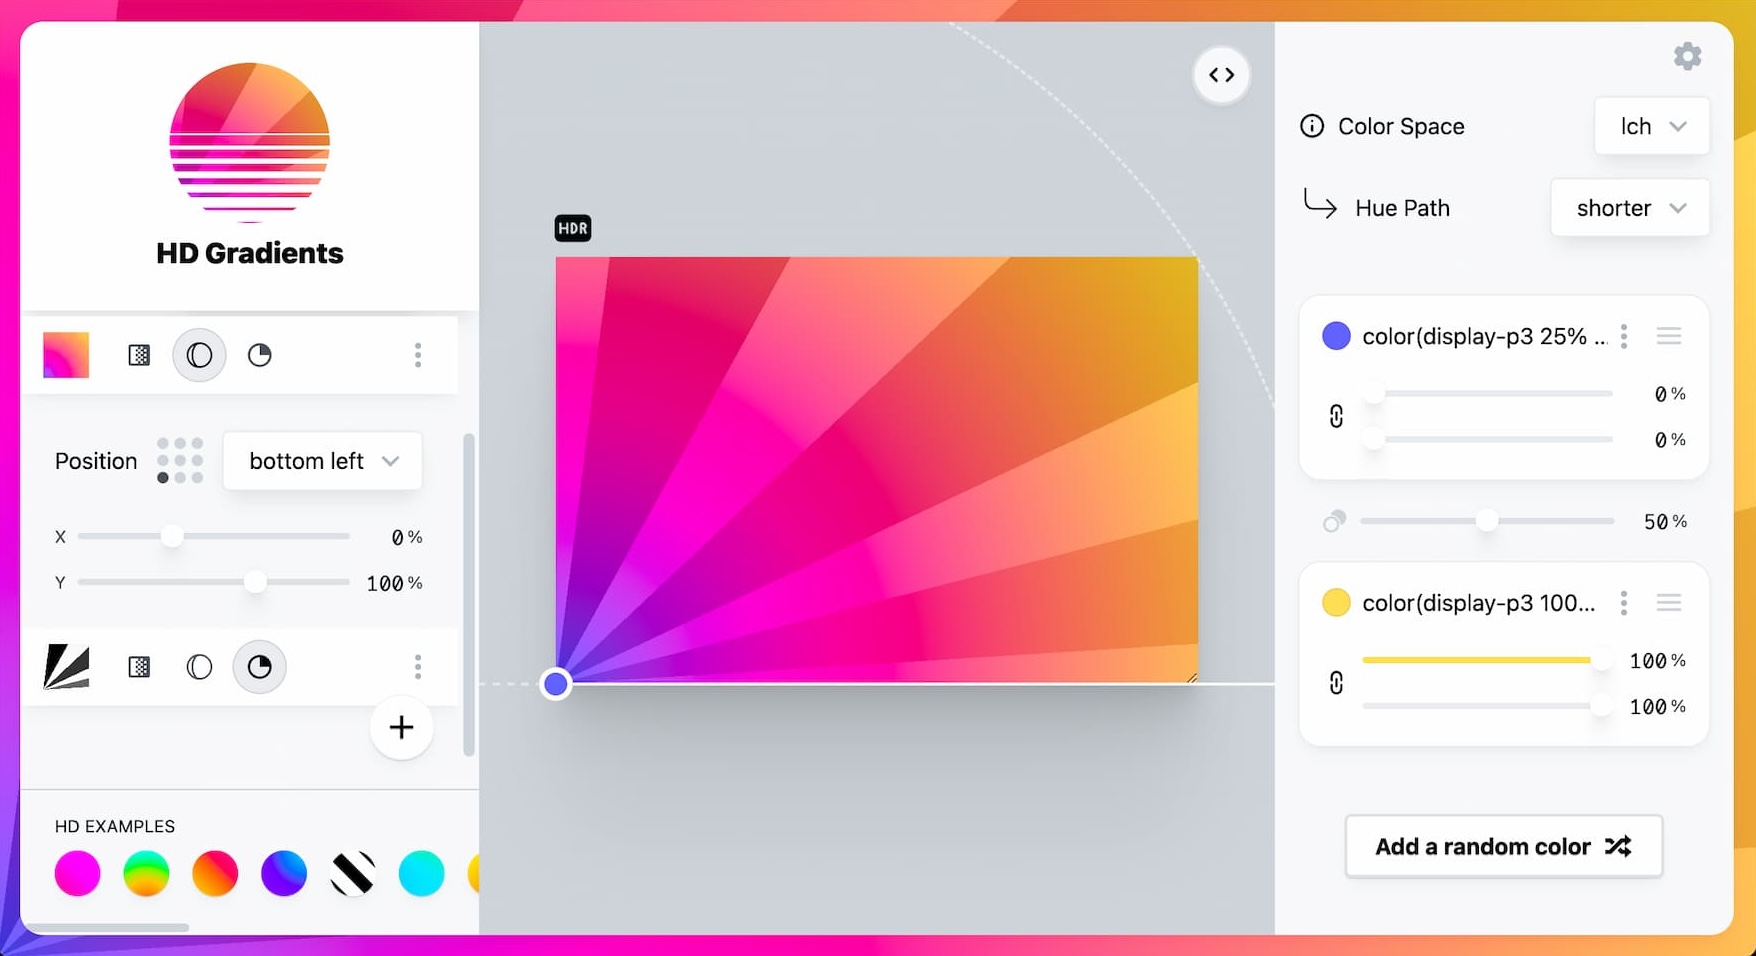Open first gradient layer's three-dot menu
The height and width of the screenshot is (956, 1756).
(x=418, y=355)
